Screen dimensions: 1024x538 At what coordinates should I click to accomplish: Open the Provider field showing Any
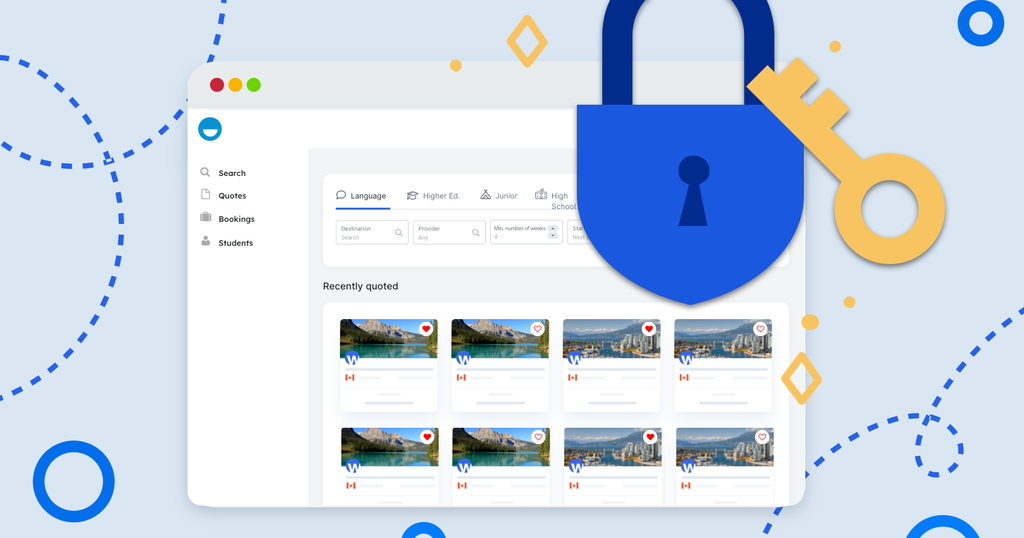(x=449, y=232)
